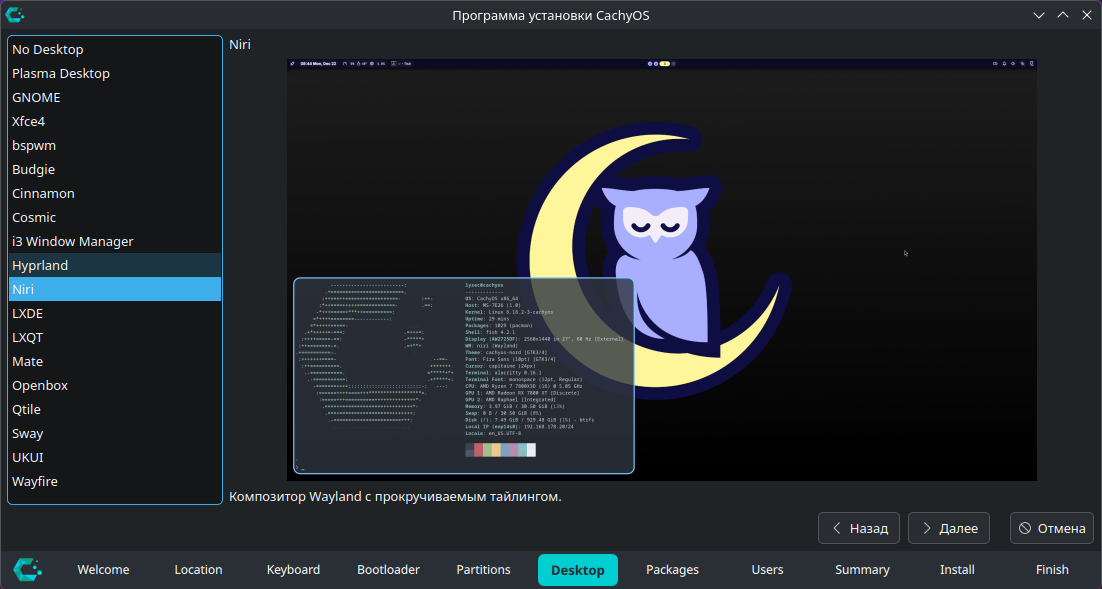Viewport: 1102px width, 589px height.
Task: Open the Bootloader step
Action: (388, 569)
